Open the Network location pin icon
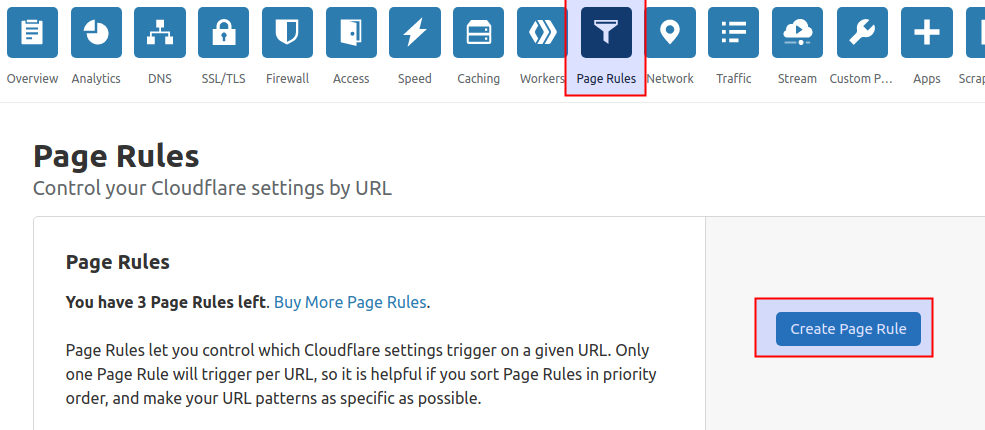The image size is (985, 430). coord(670,33)
